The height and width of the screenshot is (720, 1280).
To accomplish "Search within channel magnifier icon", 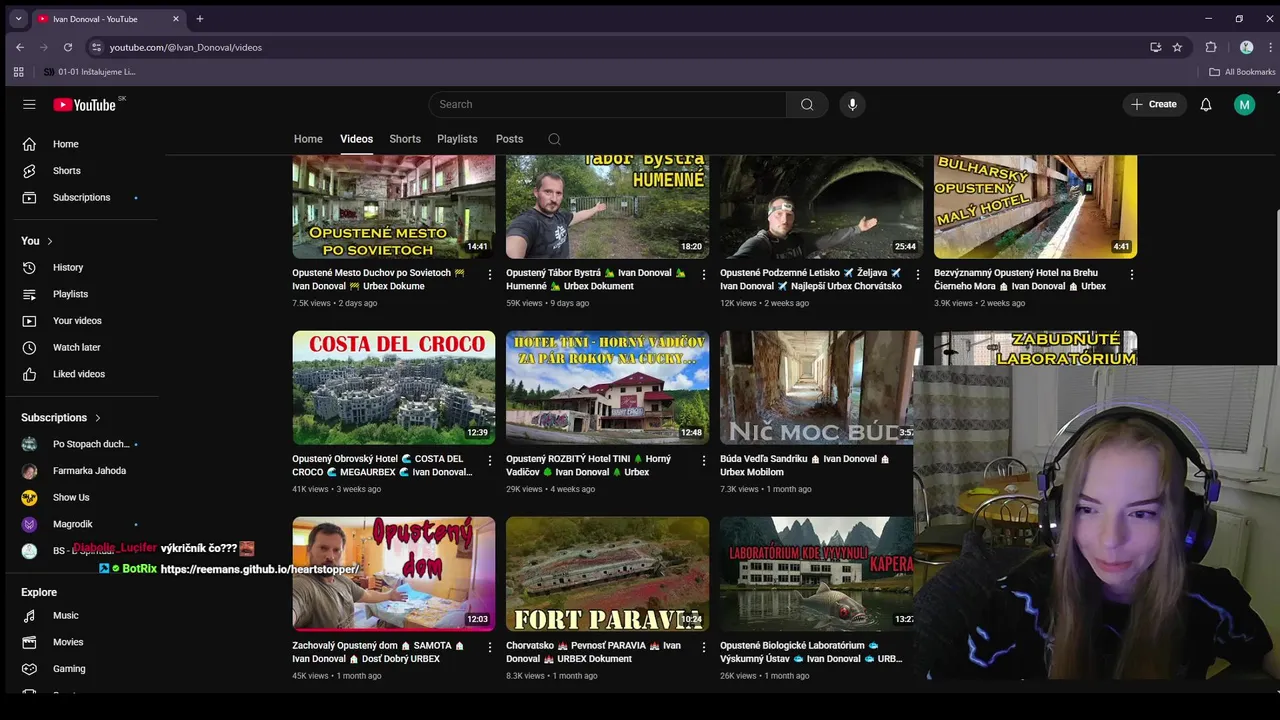I will (x=554, y=139).
